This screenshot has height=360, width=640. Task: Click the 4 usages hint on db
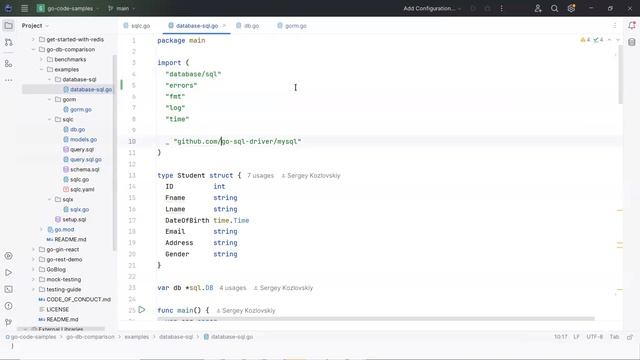[233, 288]
